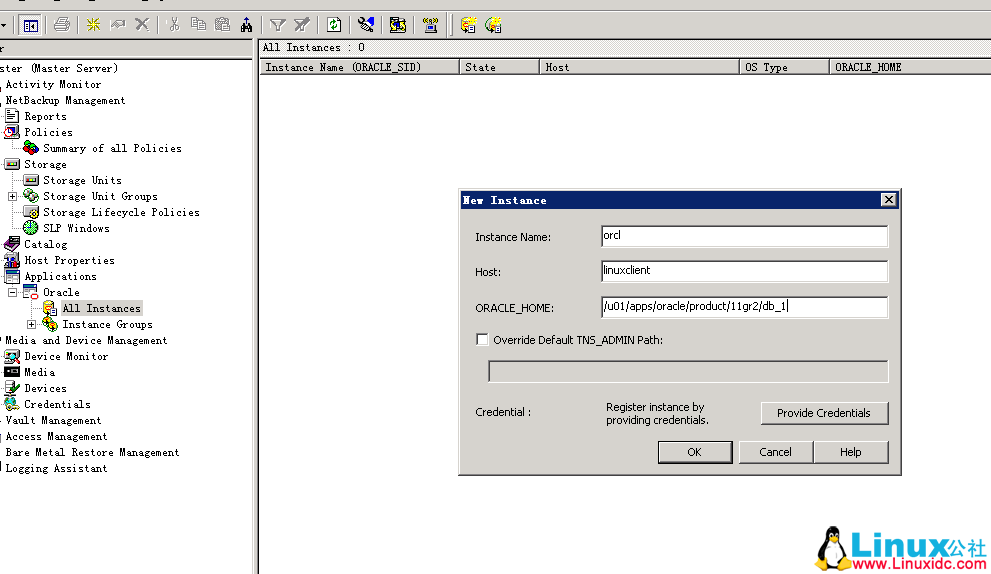
Task: Select Media and Device Management
Action: pos(86,341)
